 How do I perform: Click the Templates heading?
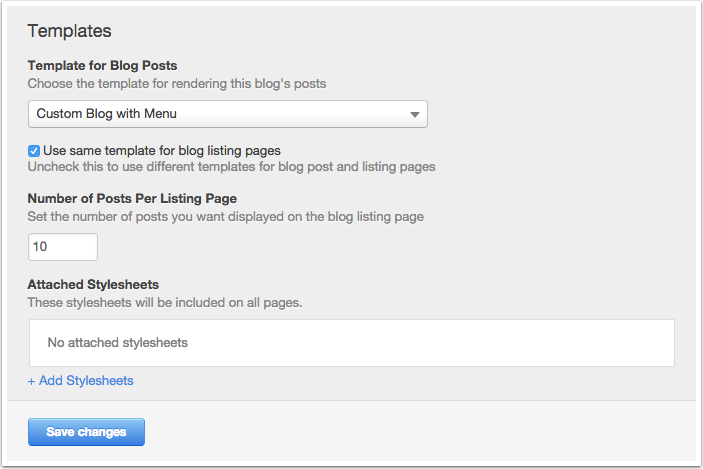pos(69,31)
